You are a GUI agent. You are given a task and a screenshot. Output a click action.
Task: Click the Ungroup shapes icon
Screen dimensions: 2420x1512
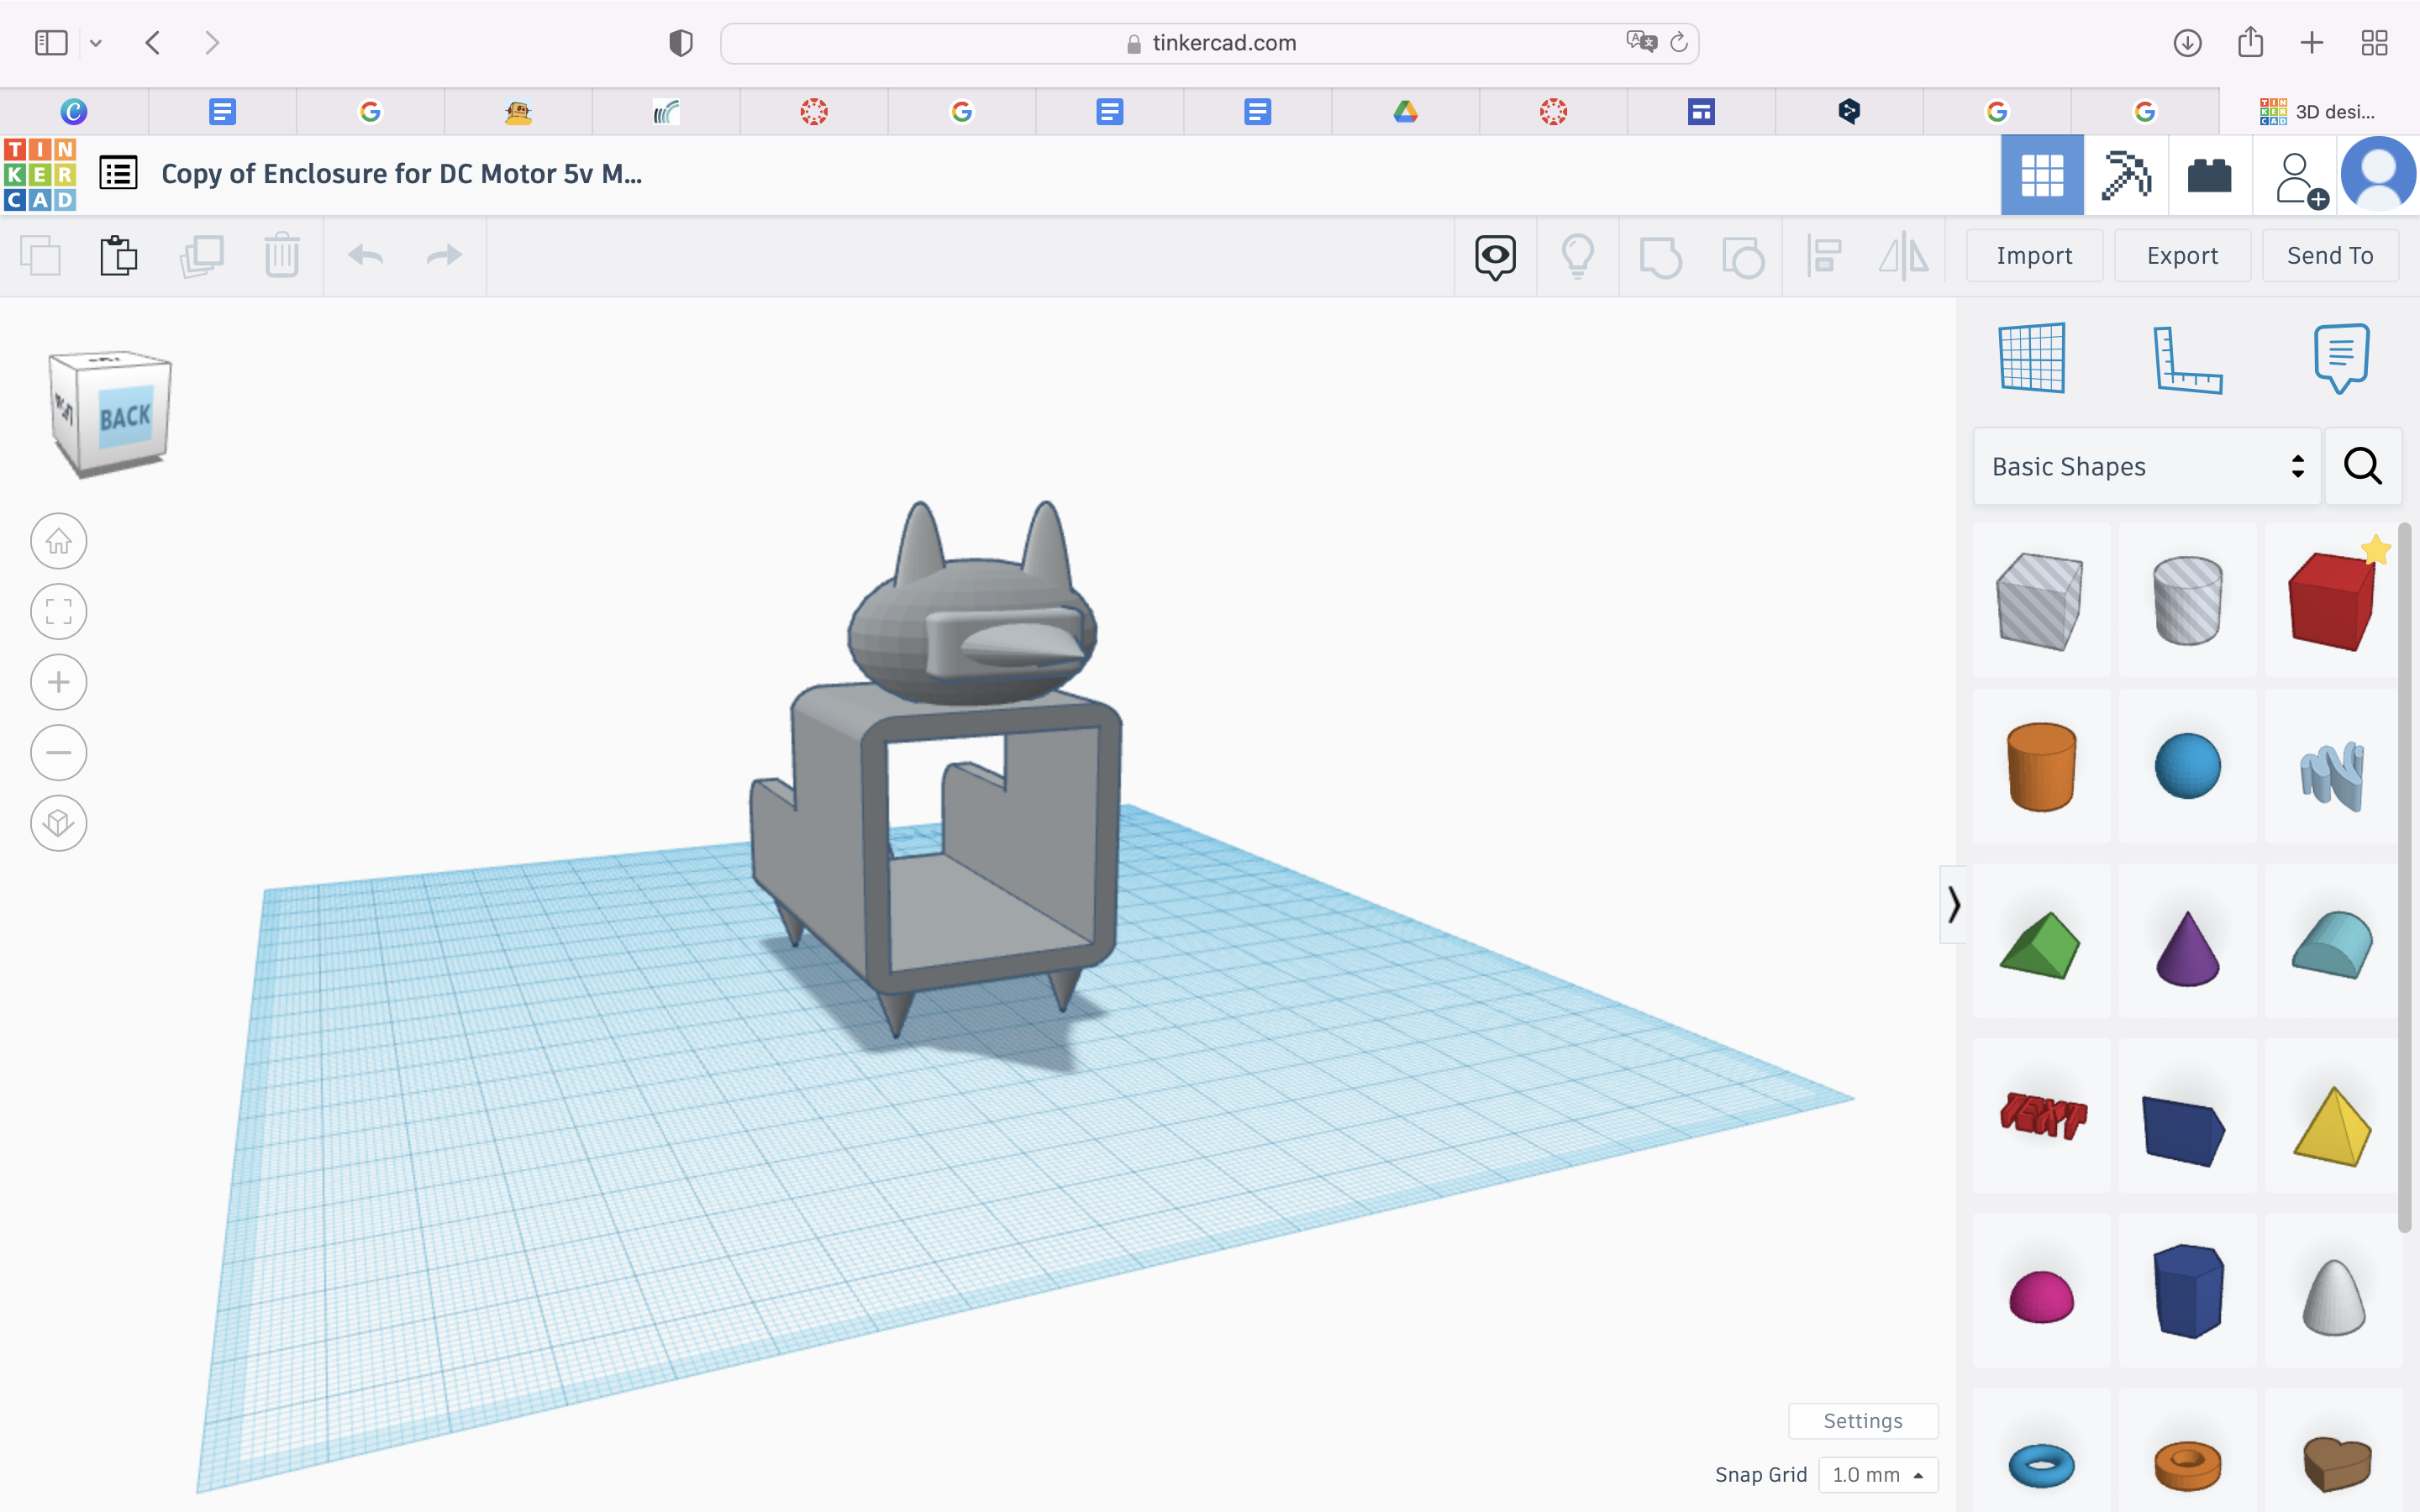tap(1743, 257)
